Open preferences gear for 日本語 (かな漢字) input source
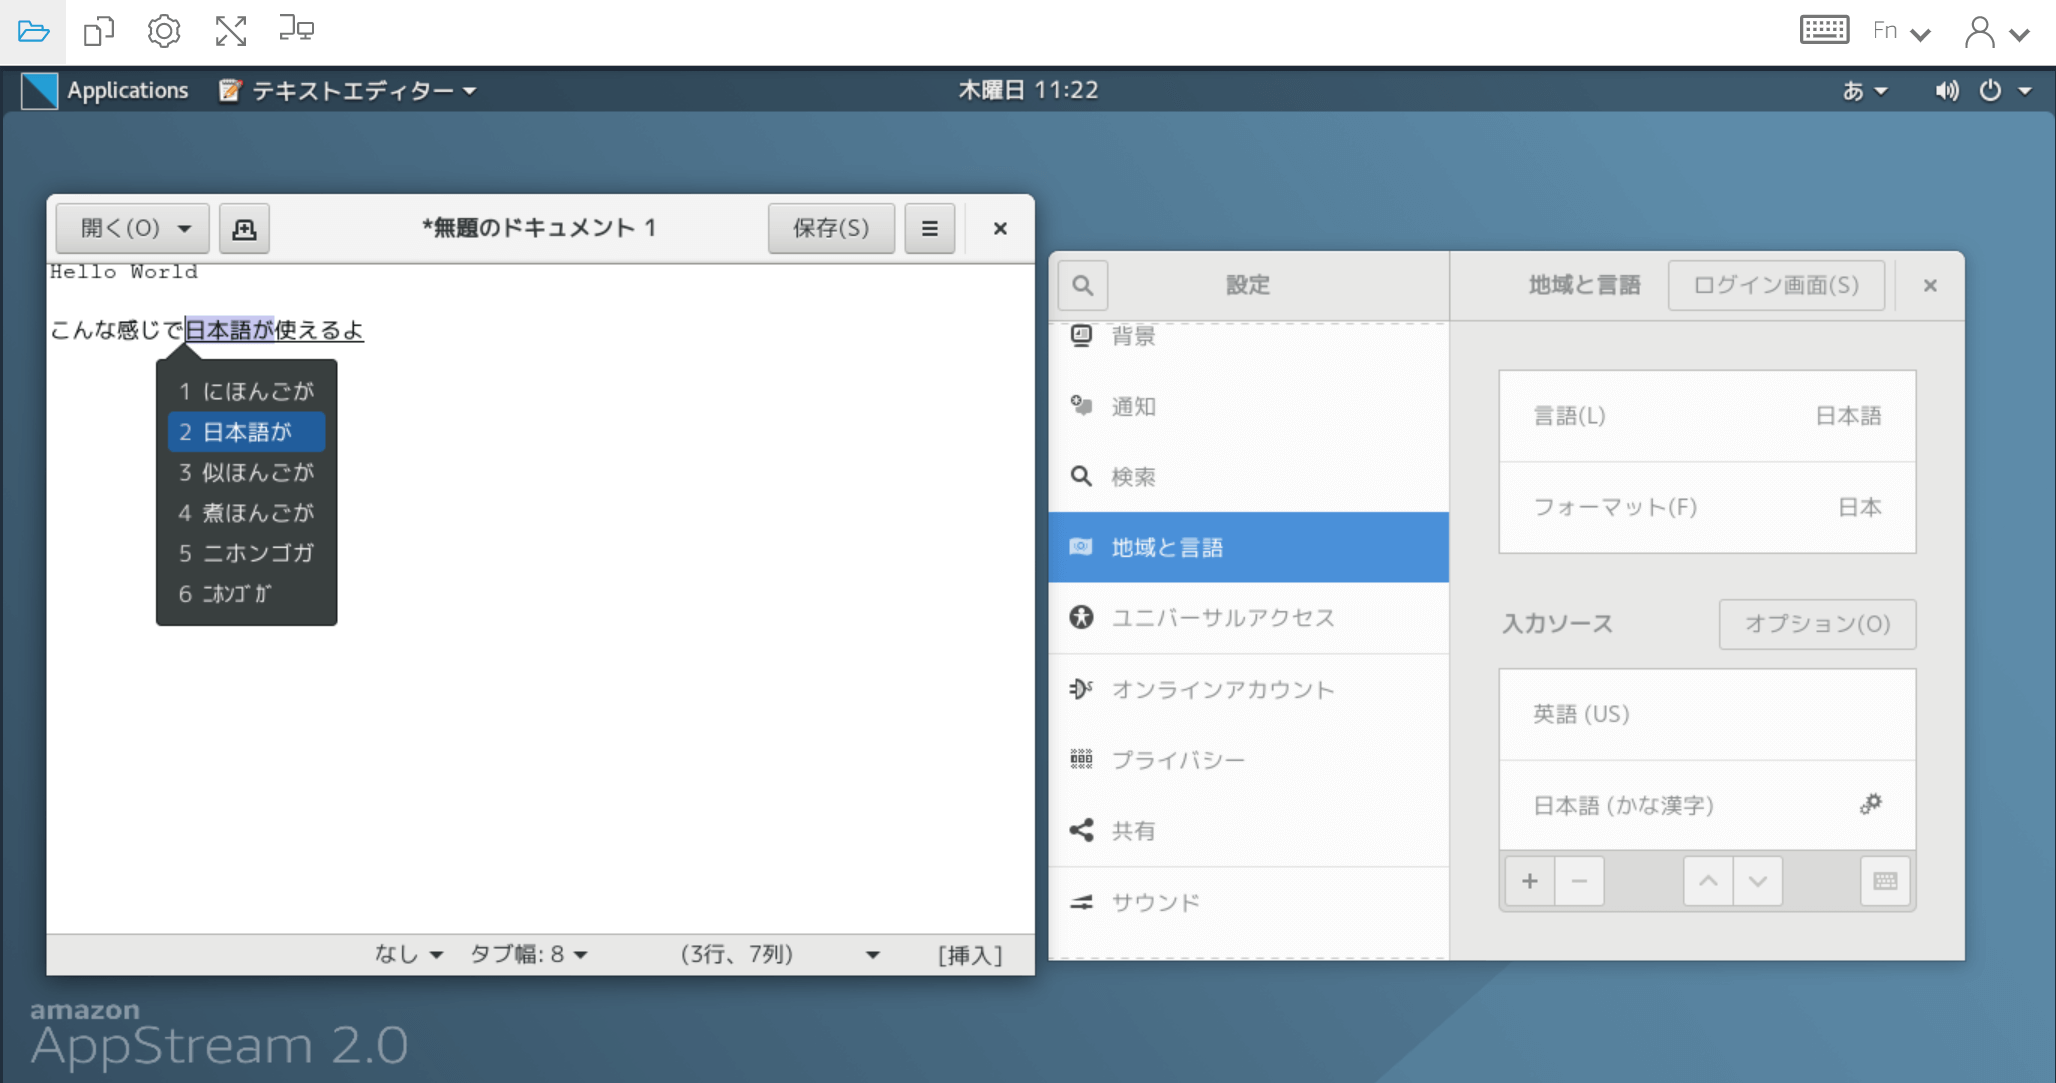The width and height of the screenshot is (2056, 1083). pyautogui.click(x=1871, y=804)
